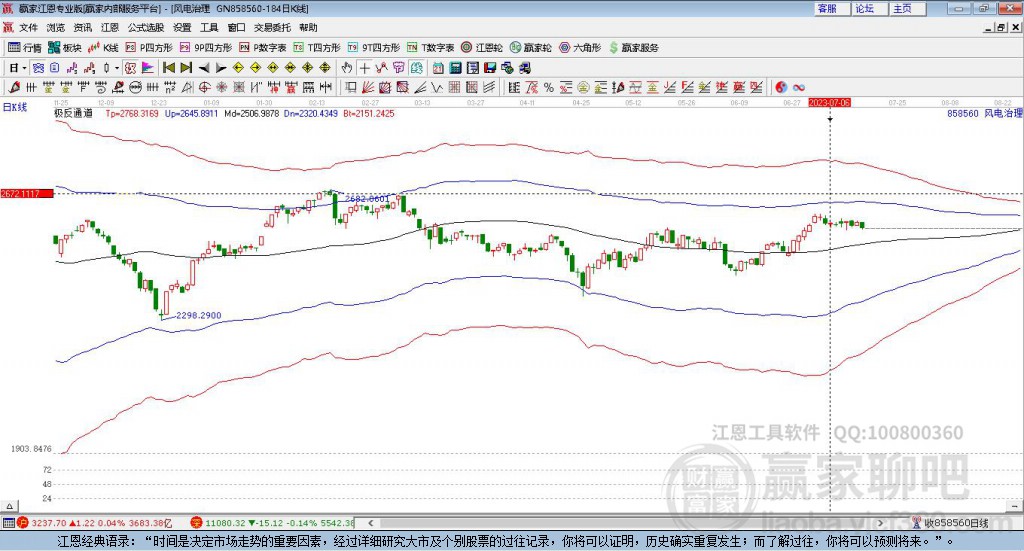Viewport: 1024px width, 551px height.
Task: Open the P数字表 tool
Action: pos(263,48)
